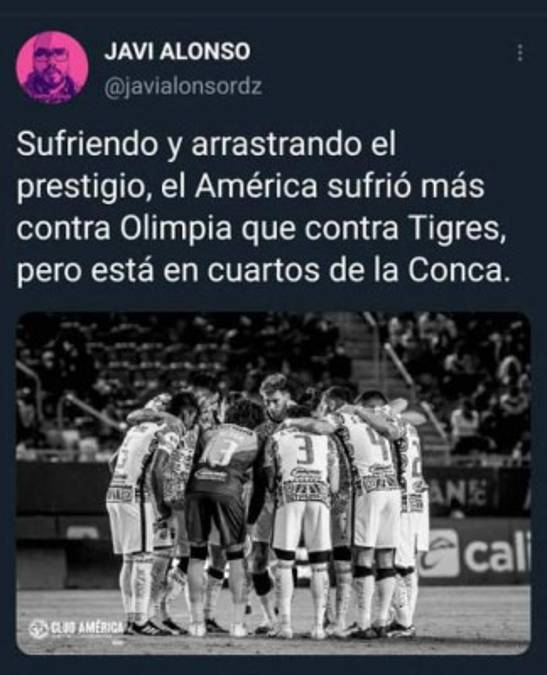Click the 'JAVI ALONSO' display name
Screen dimensions: 547x675
(x=177, y=52)
